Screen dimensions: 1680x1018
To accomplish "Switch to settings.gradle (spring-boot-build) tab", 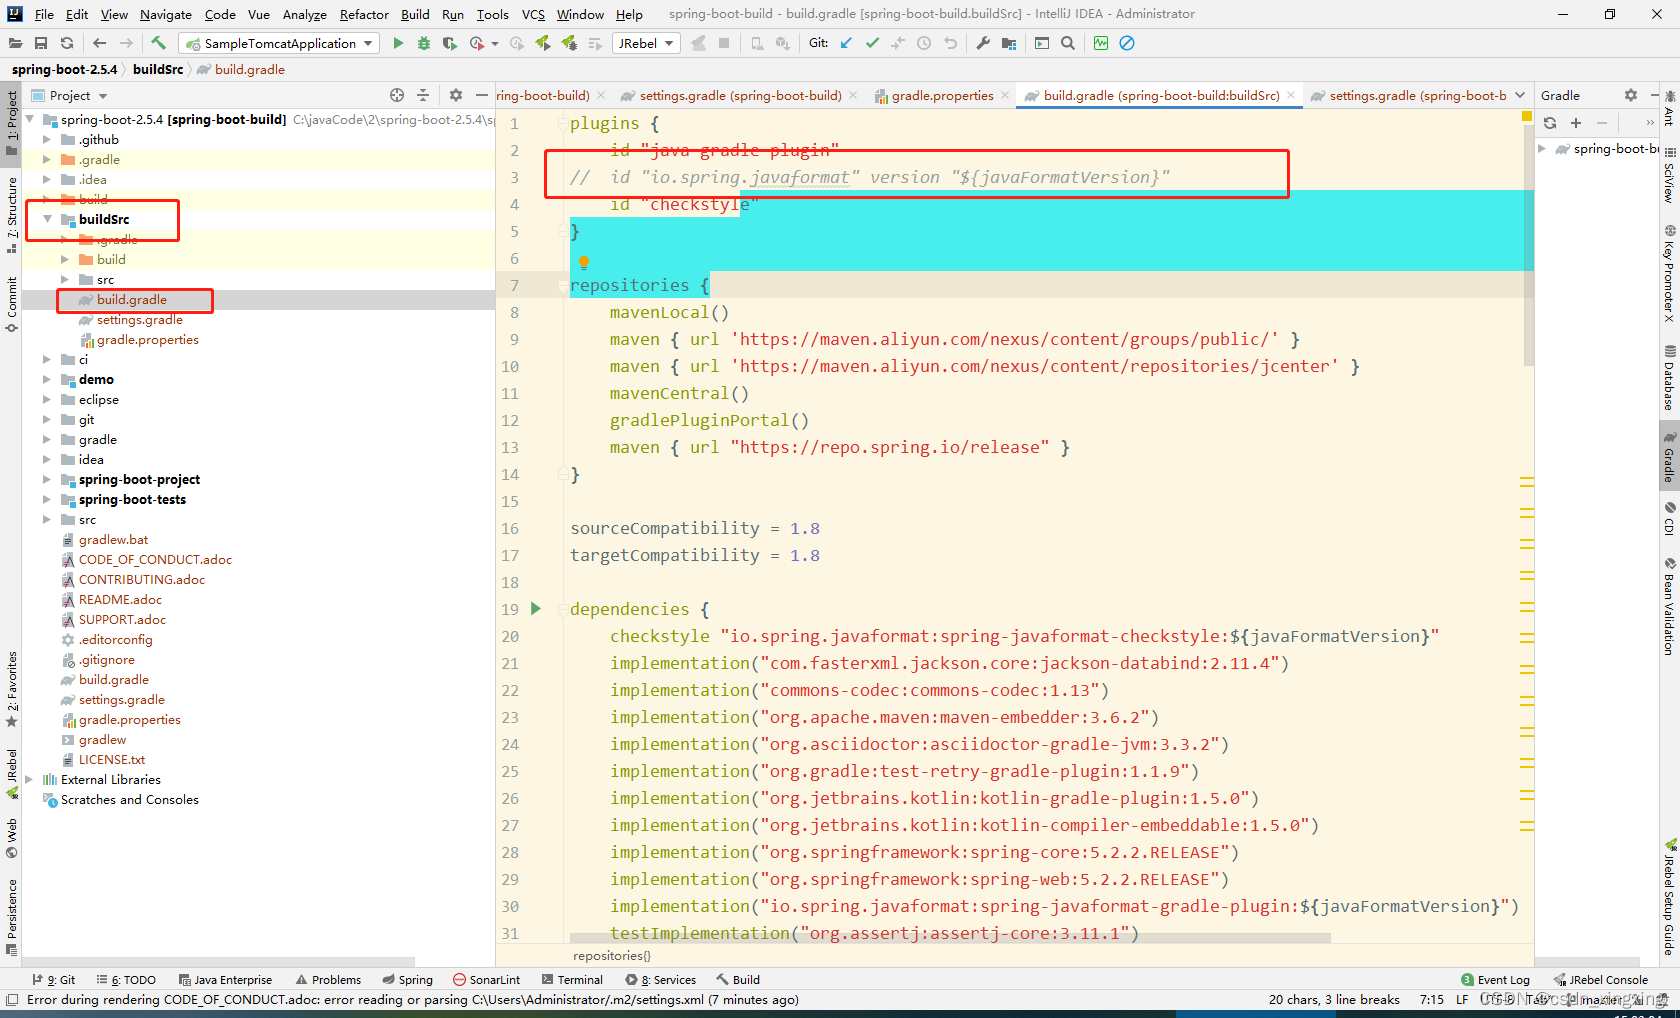I will point(740,95).
